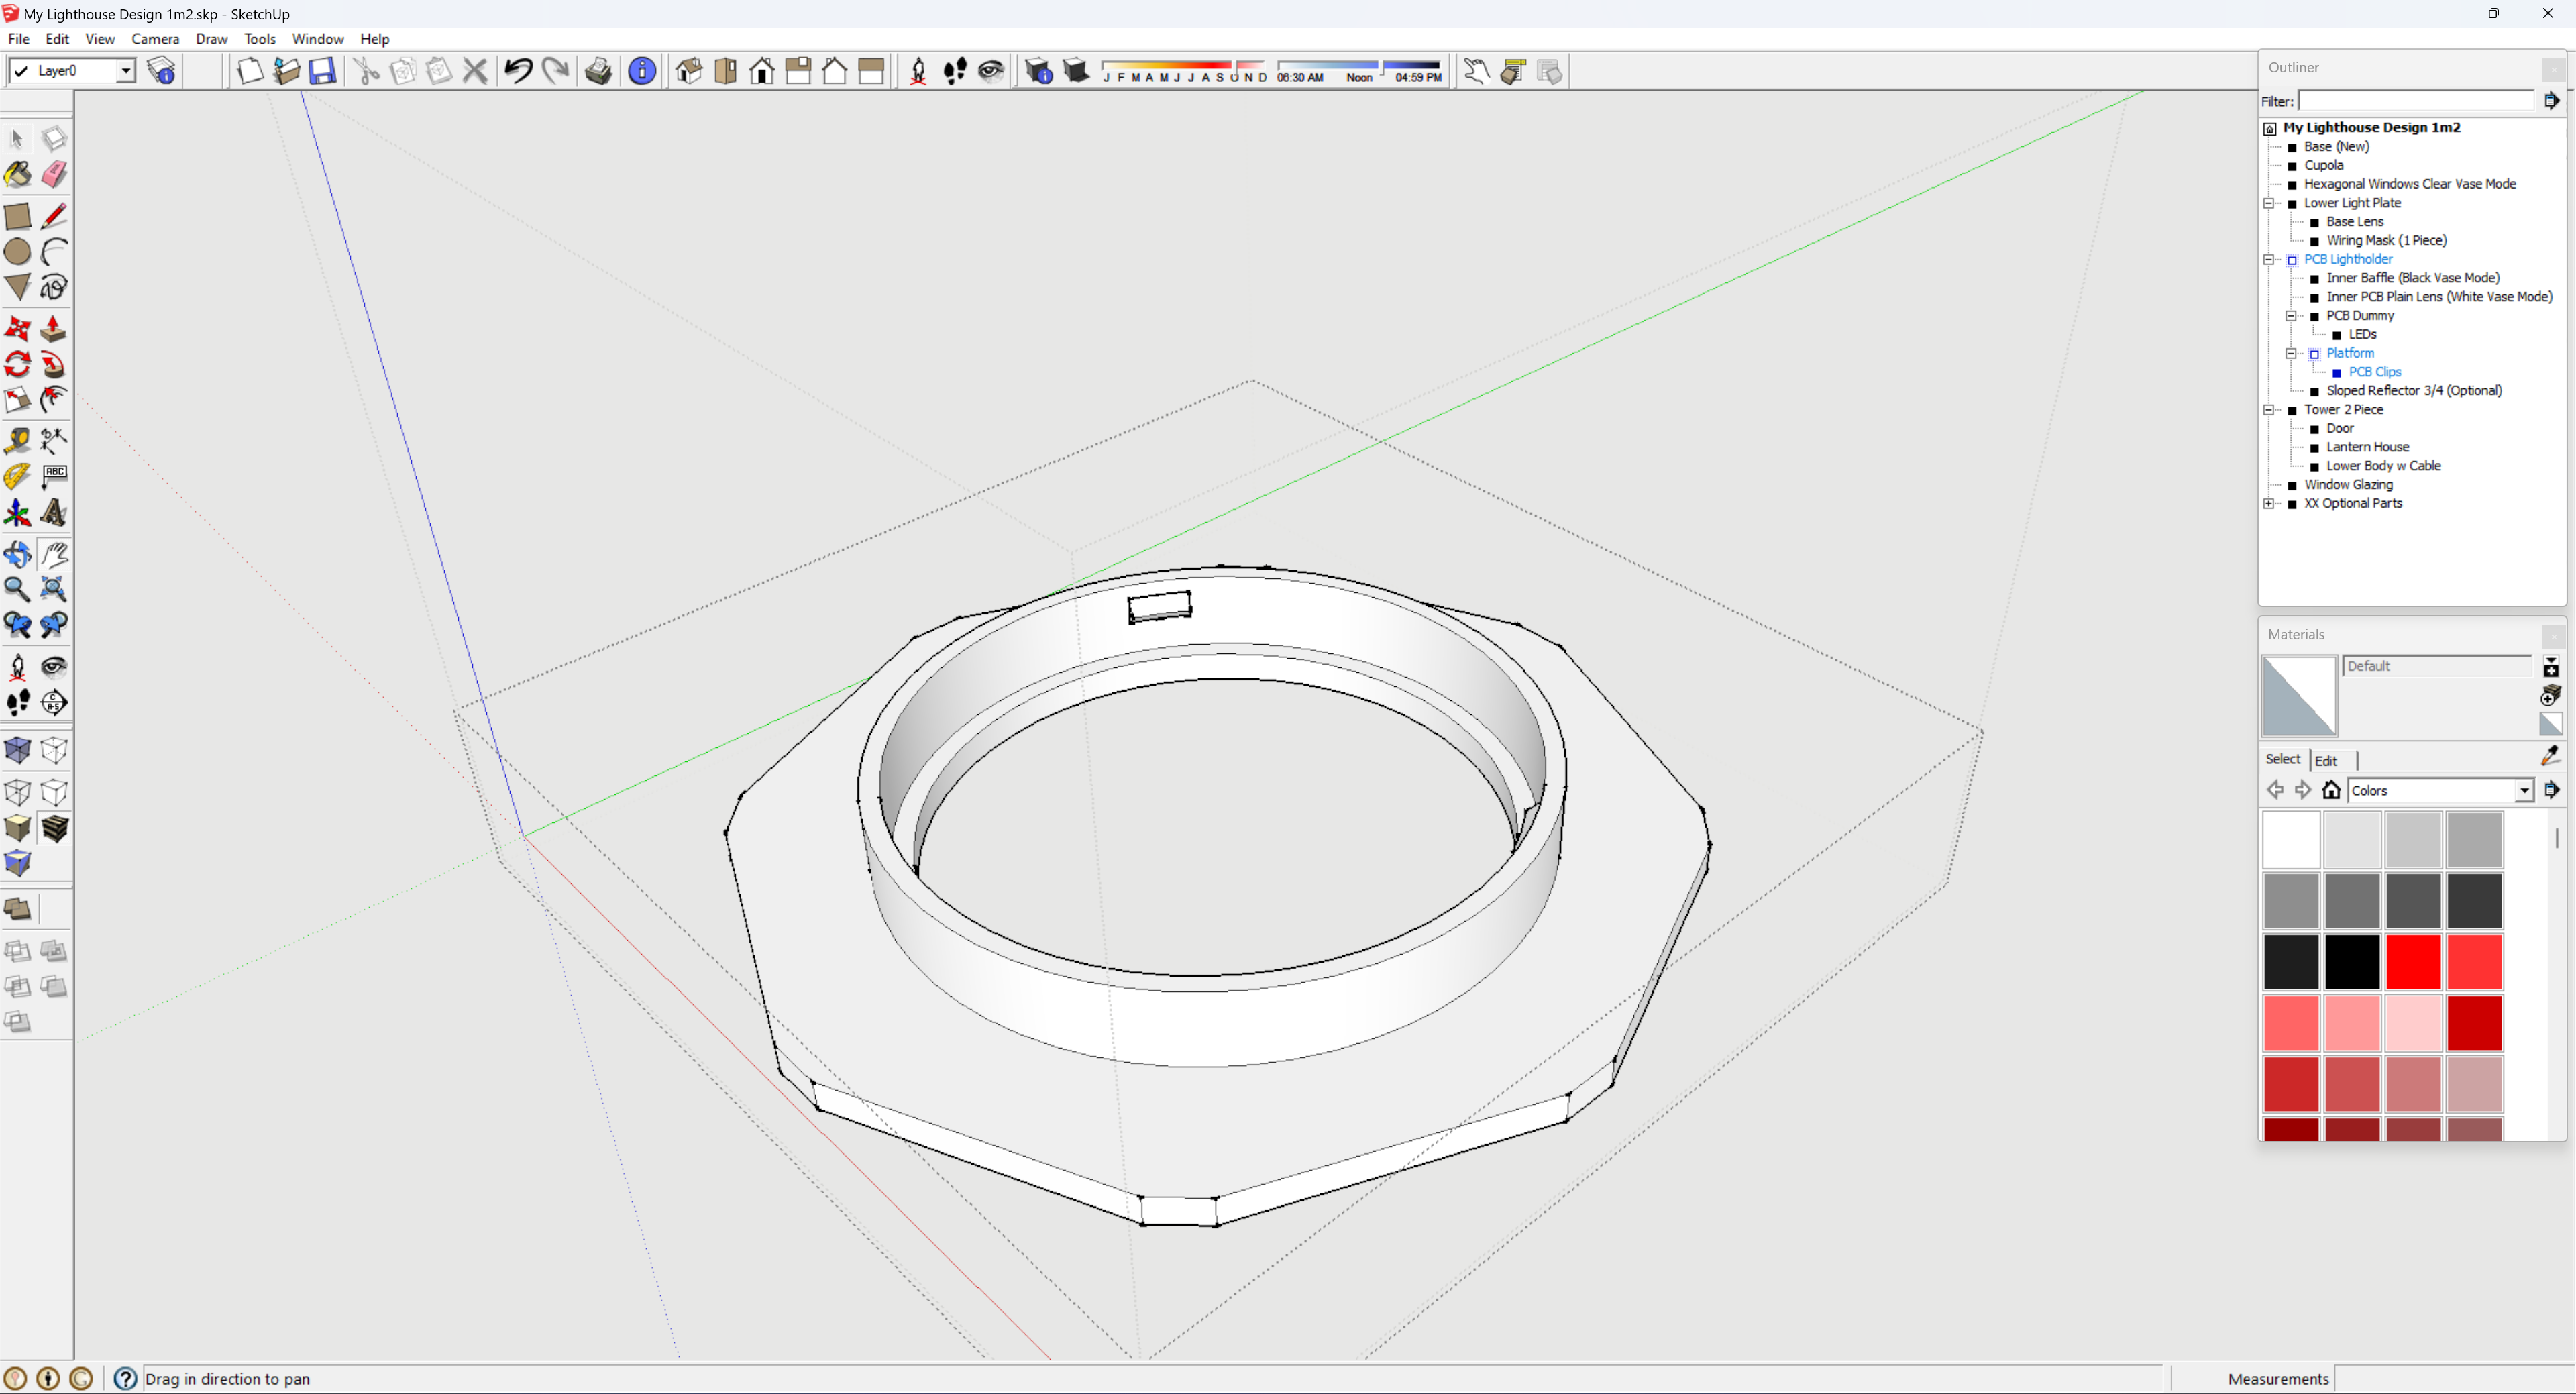This screenshot has height=1394, width=2576.
Task: Activate the Push/Pull tool
Action: [54, 329]
